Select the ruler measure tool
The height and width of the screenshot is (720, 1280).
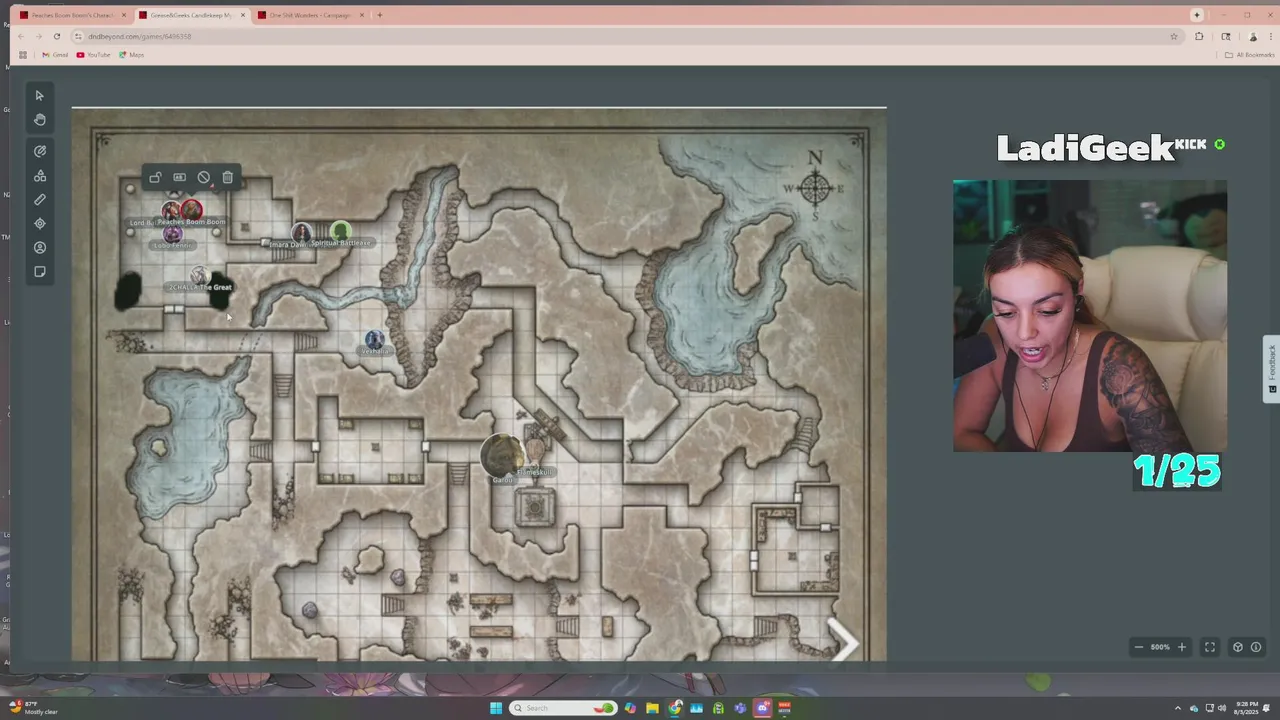pos(40,200)
